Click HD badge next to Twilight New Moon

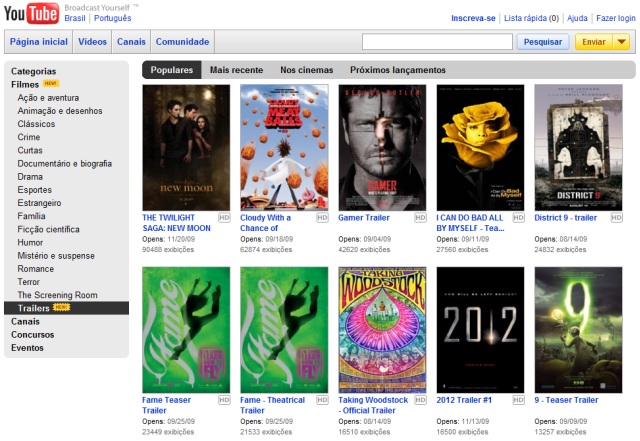point(224,218)
